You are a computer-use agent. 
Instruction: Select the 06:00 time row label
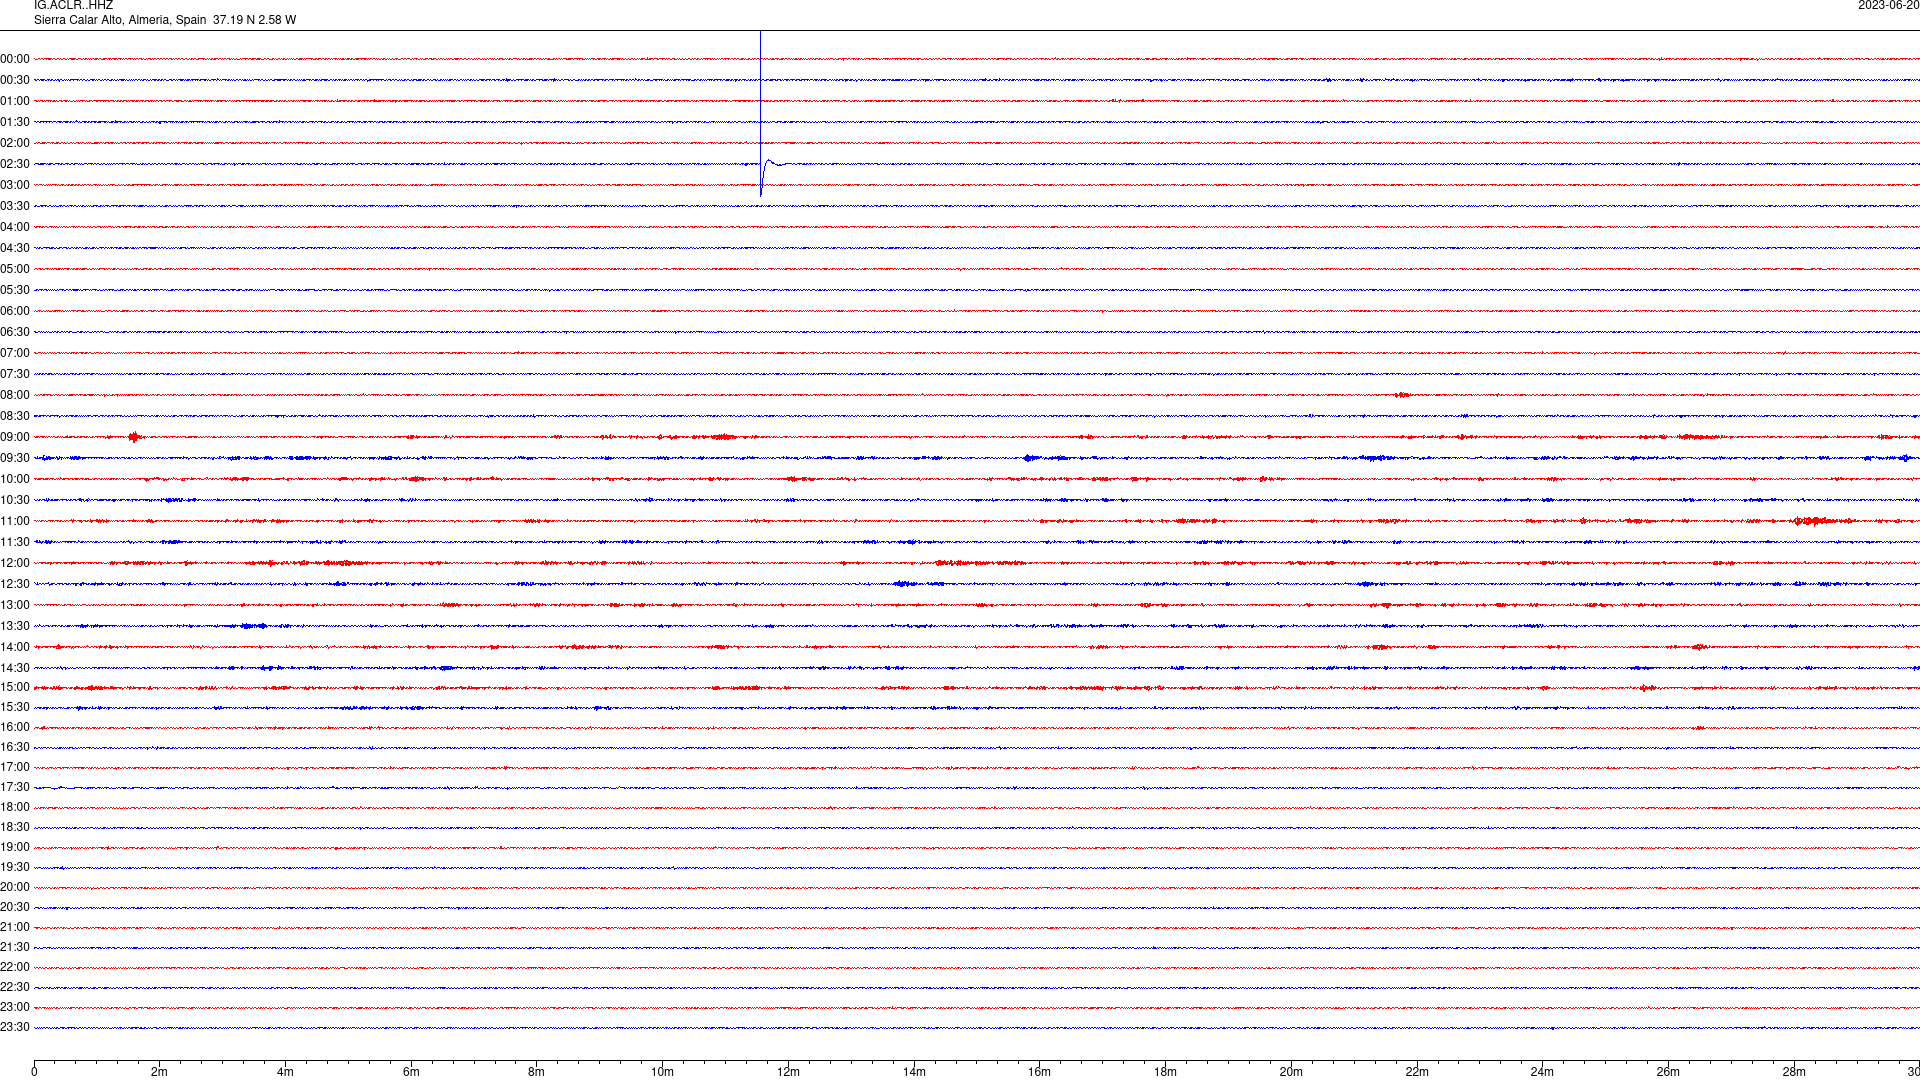(x=15, y=311)
